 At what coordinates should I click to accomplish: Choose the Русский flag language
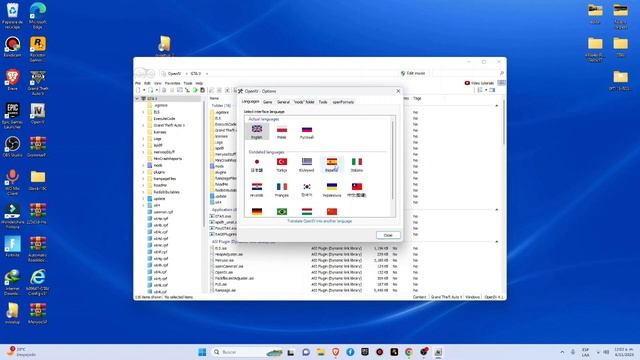click(307, 131)
